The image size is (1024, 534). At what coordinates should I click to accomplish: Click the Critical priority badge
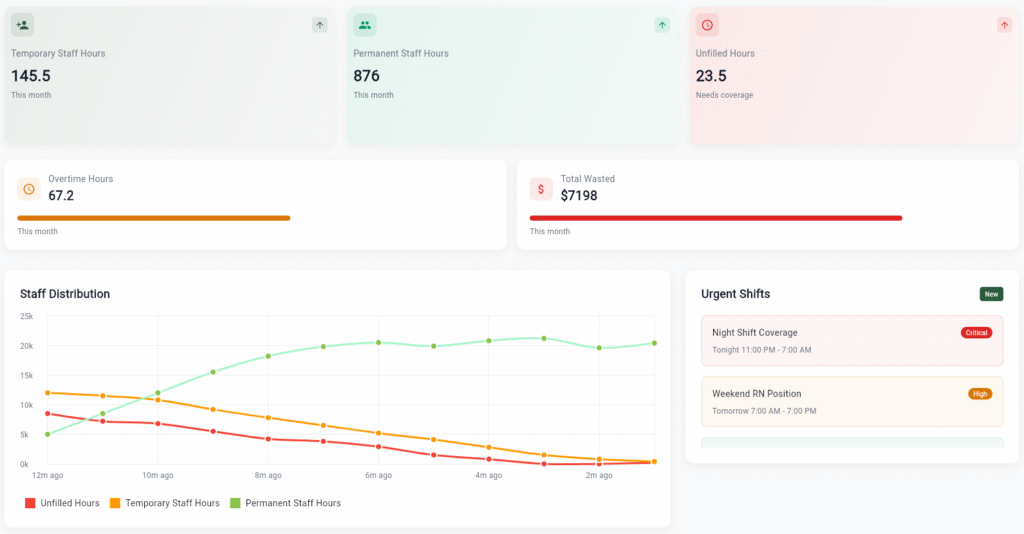click(976, 332)
